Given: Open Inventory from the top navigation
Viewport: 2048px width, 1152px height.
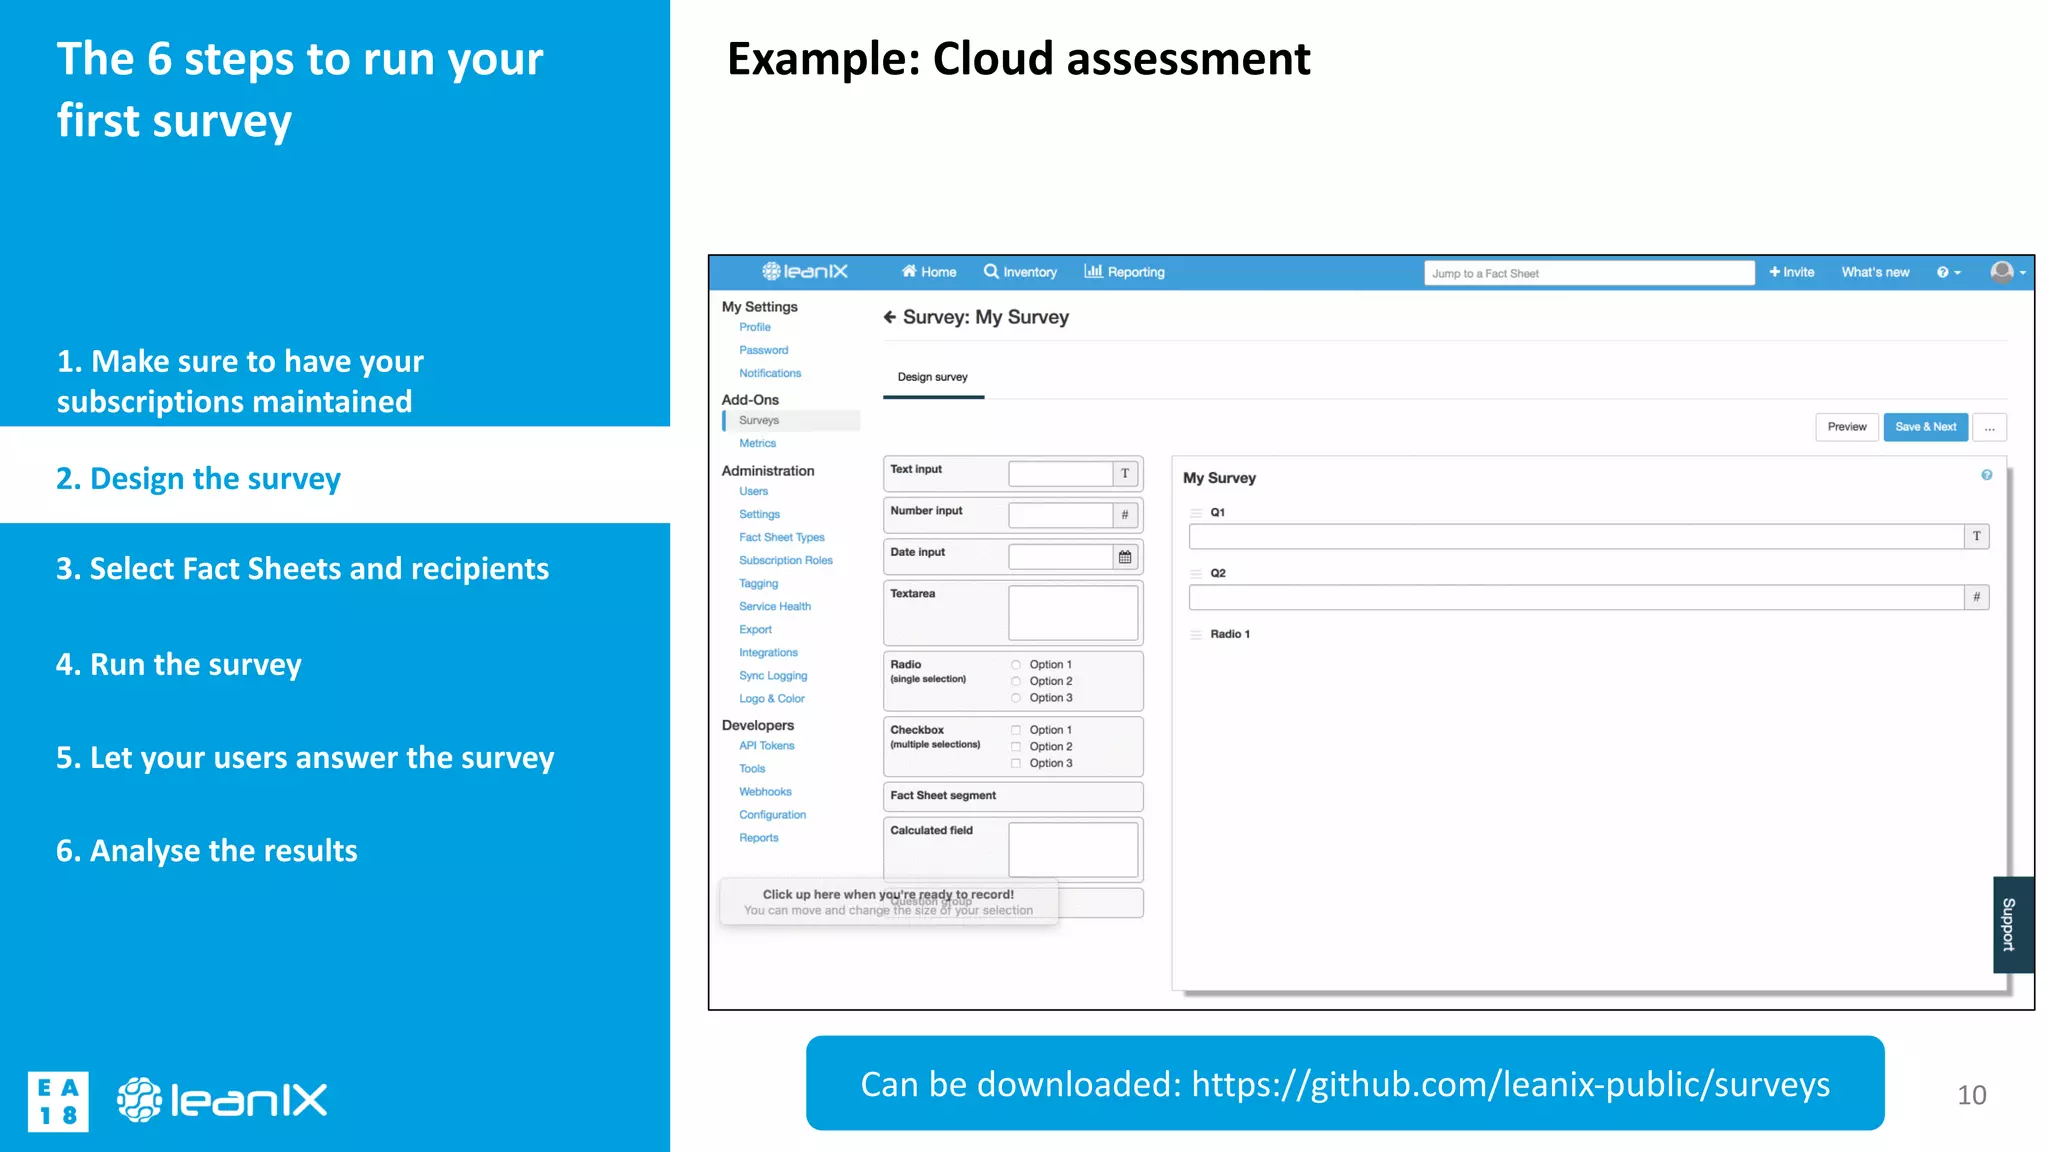Looking at the screenshot, I should pos(1020,271).
